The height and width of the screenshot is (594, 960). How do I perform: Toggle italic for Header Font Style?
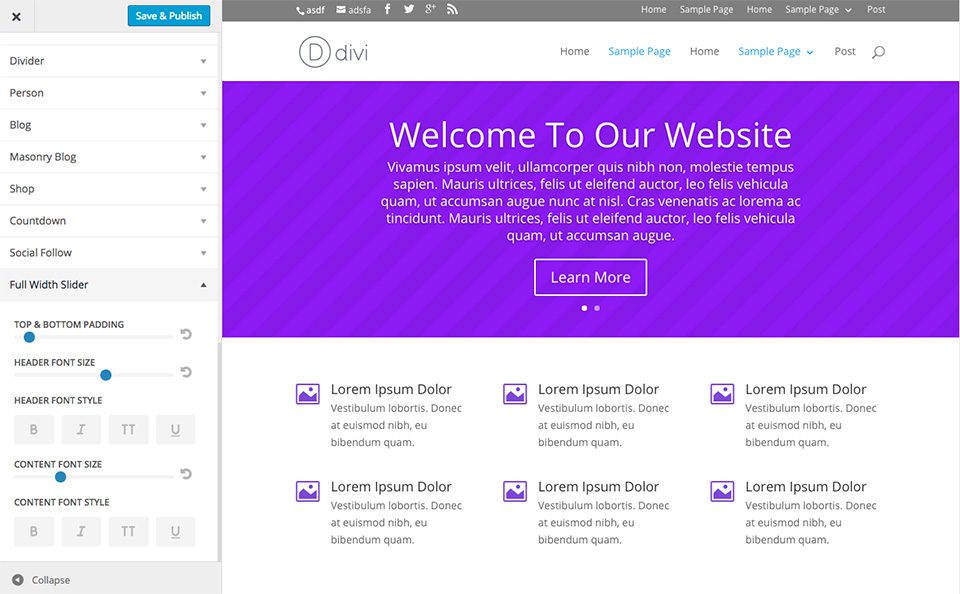(81, 429)
